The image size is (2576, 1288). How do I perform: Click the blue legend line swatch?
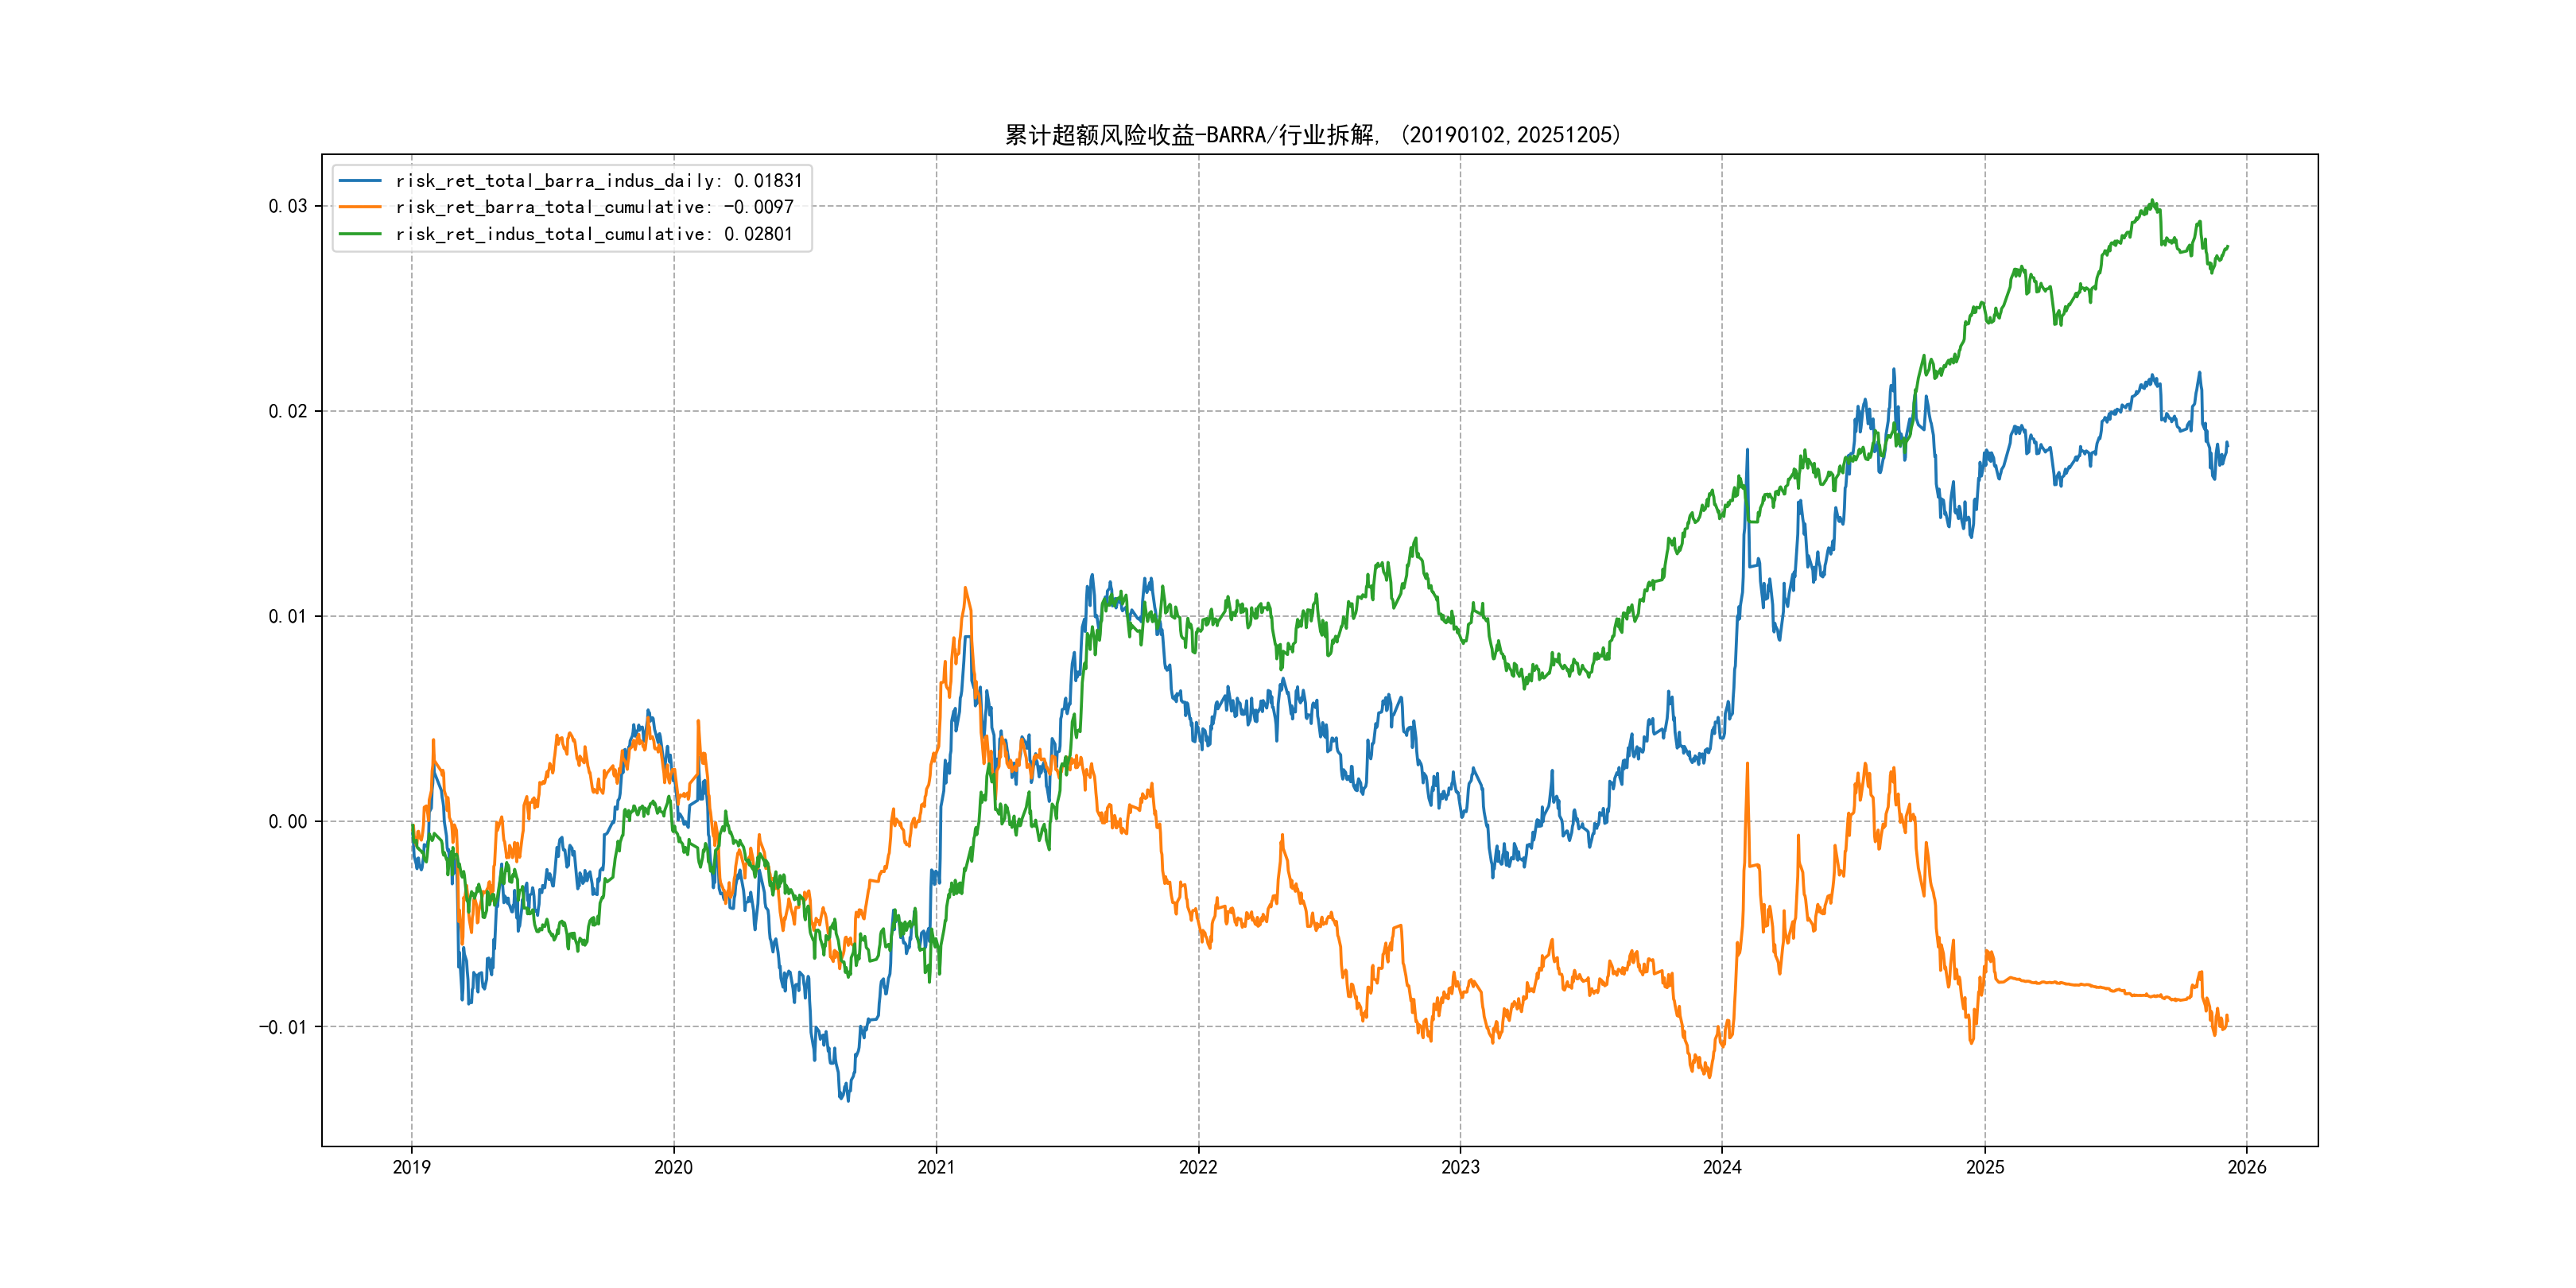(x=360, y=181)
